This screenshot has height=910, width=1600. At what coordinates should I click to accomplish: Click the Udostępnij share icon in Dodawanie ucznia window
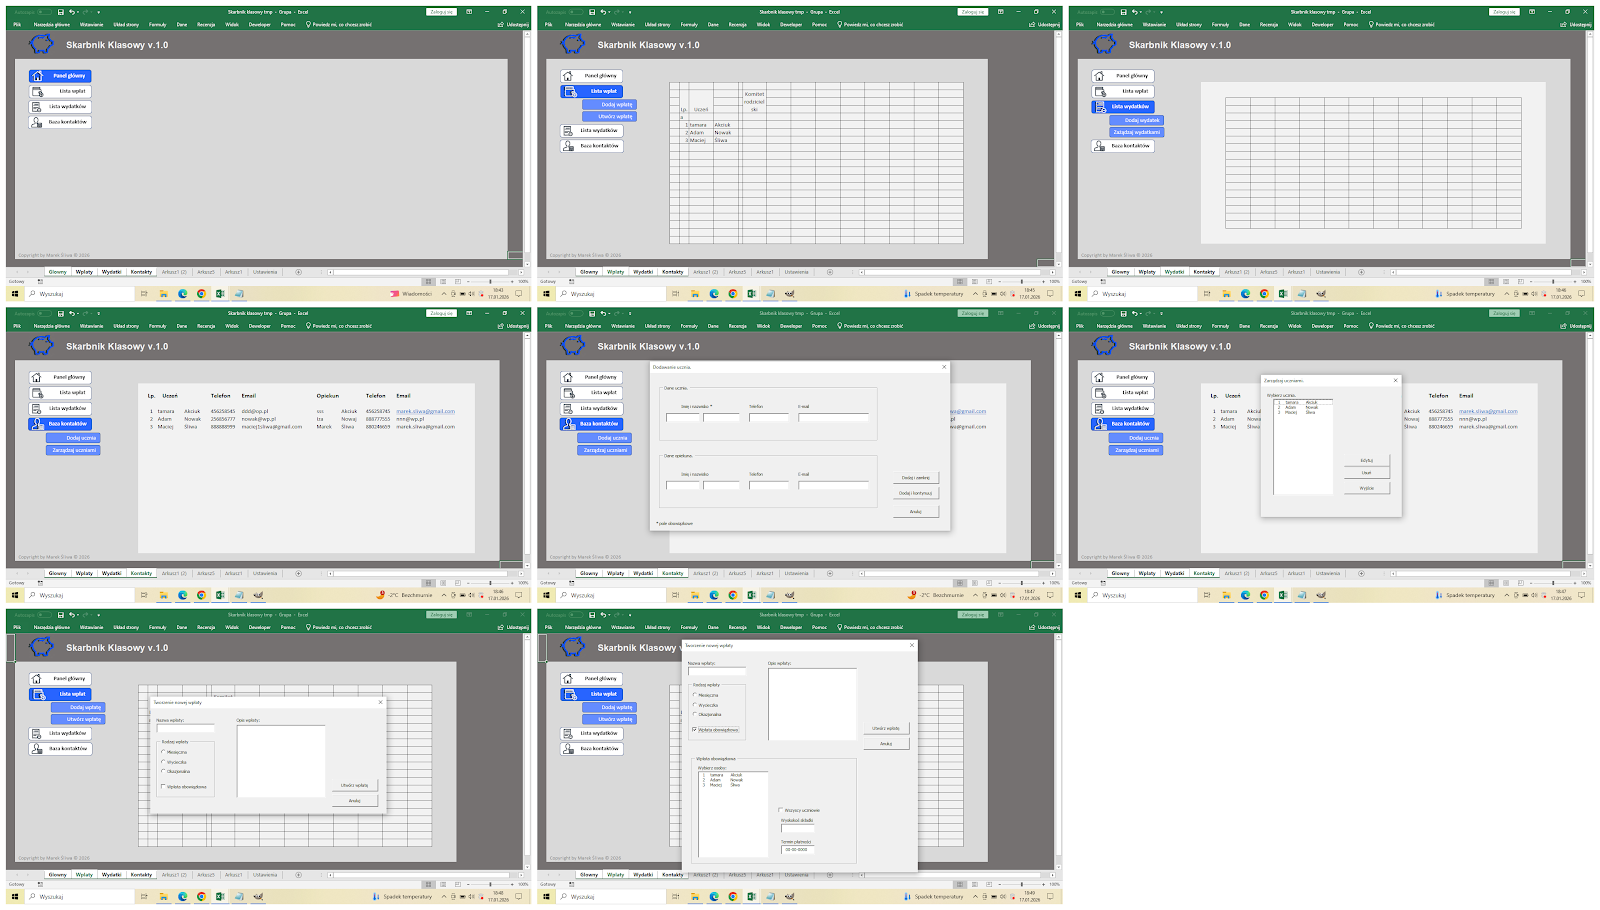click(1032, 326)
